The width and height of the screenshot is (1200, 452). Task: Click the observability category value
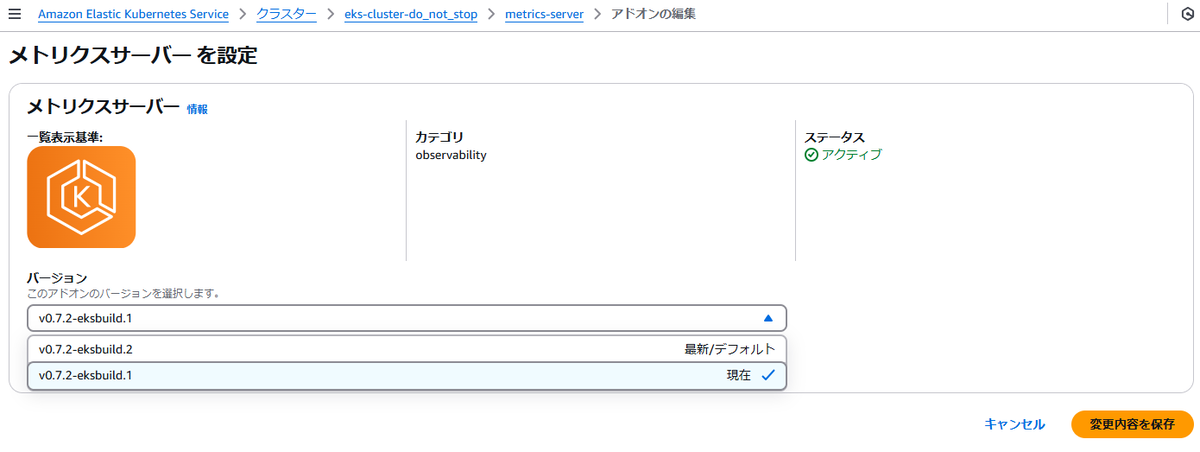(451, 155)
